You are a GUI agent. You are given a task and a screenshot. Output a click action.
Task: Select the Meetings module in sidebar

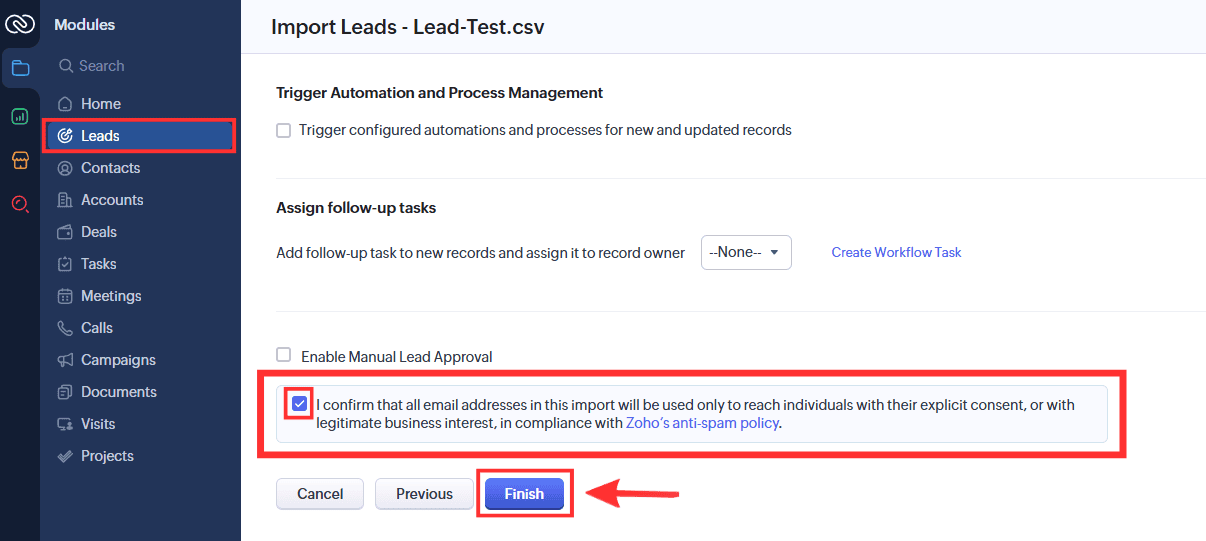pos(111,296)
